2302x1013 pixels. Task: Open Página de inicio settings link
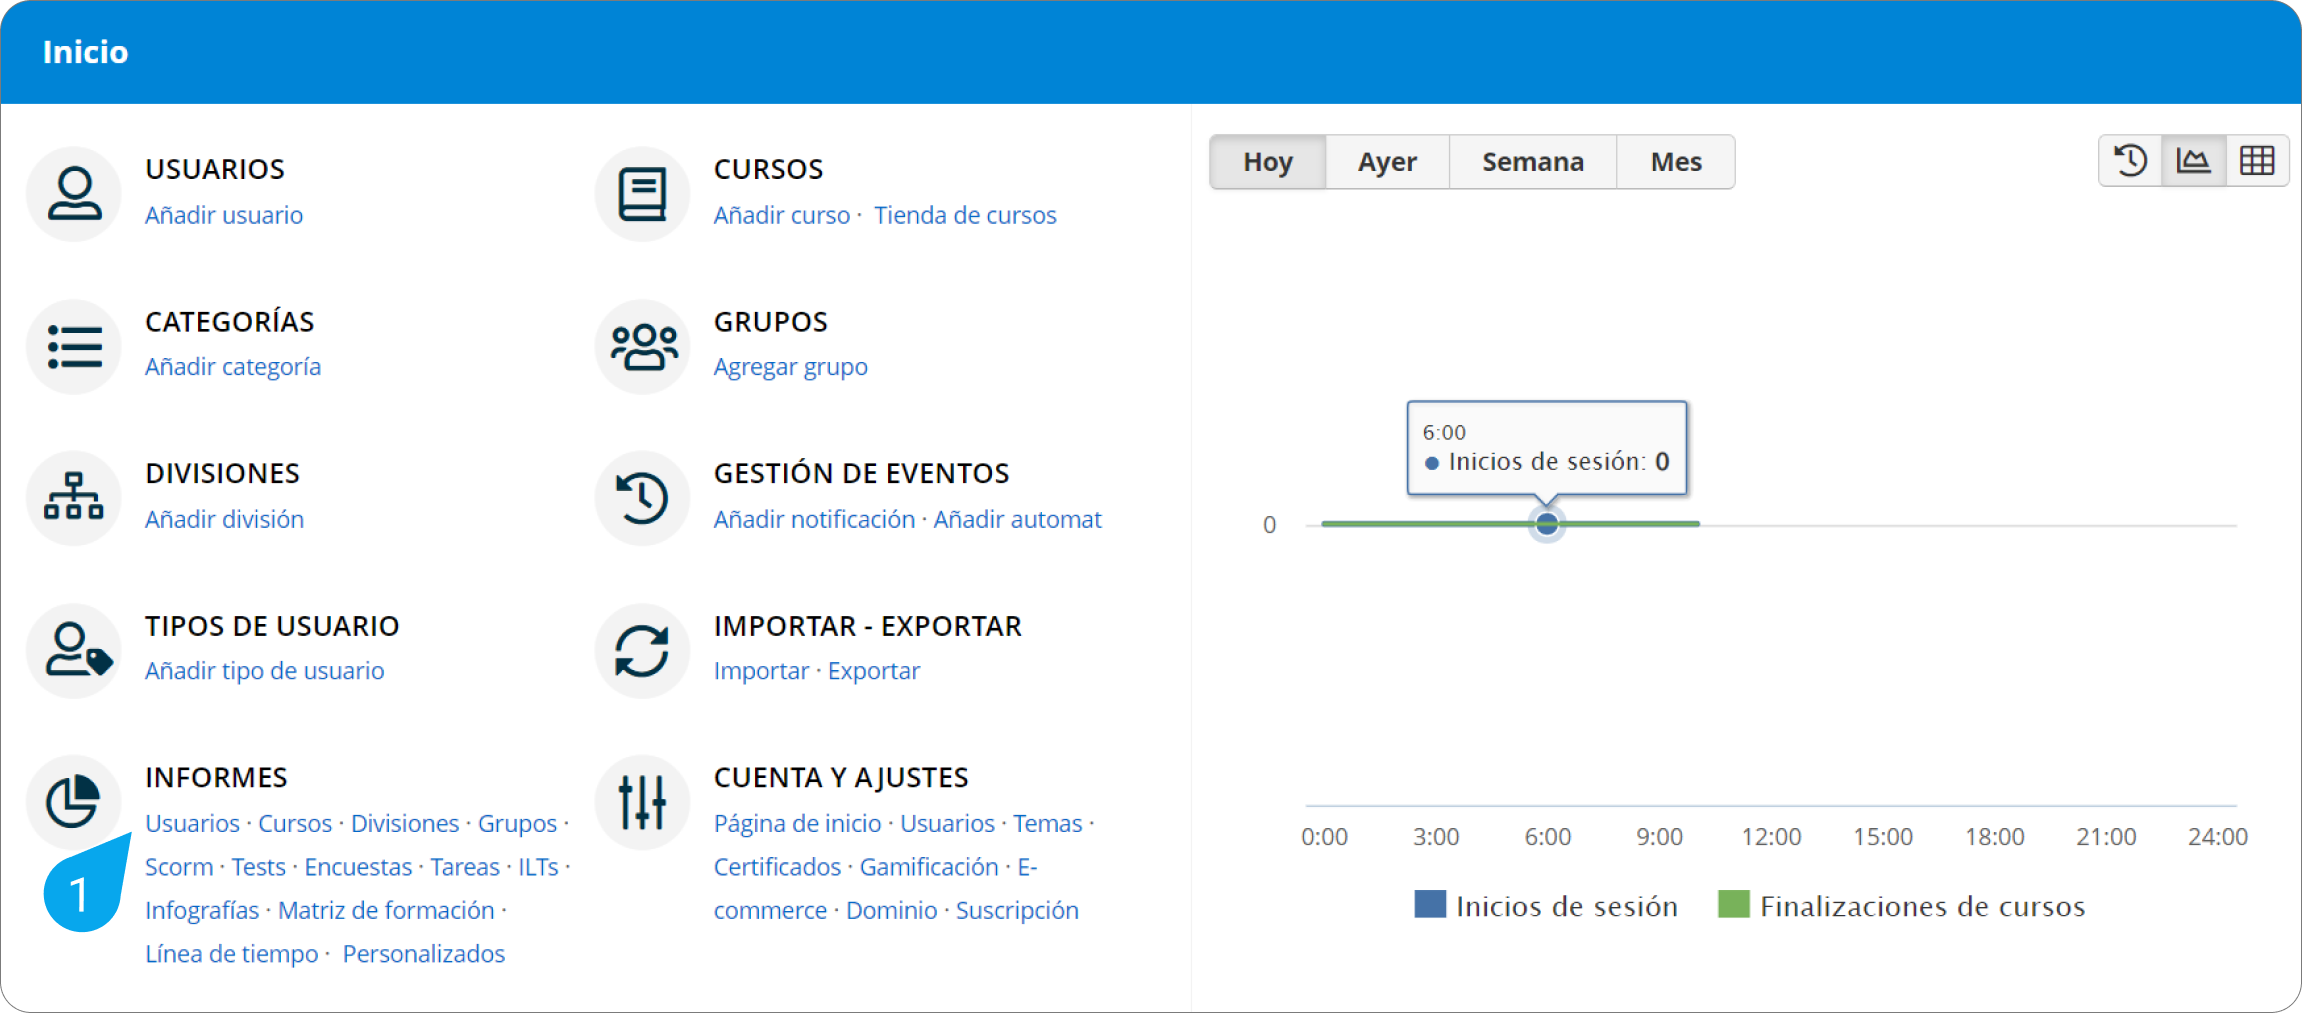pos(797,823)
